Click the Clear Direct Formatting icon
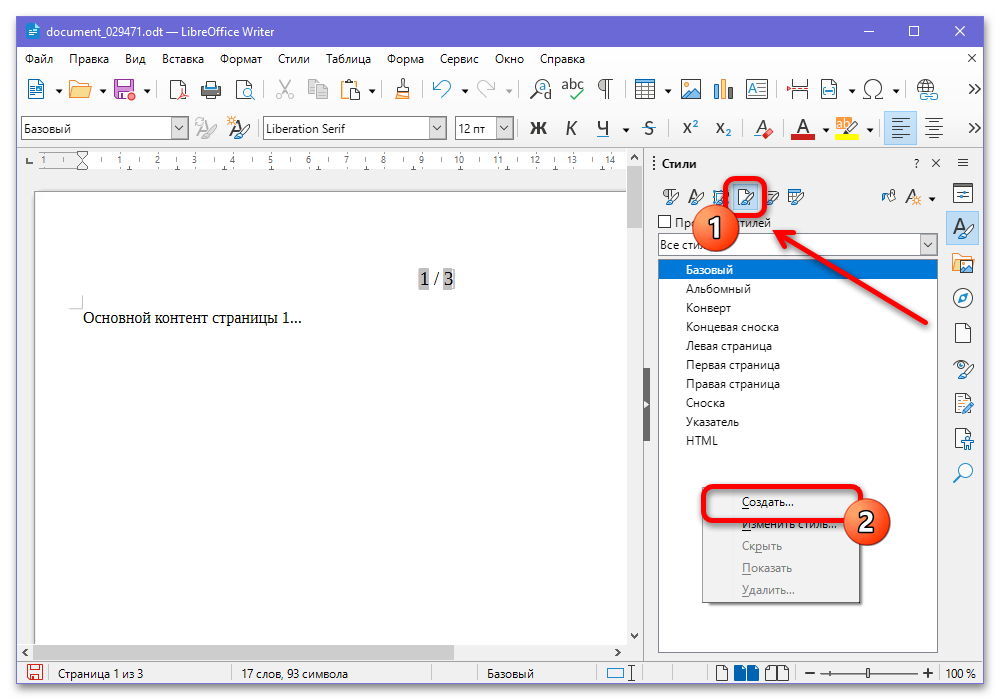This screenshot has height=700, width=1000. [763, 129]
